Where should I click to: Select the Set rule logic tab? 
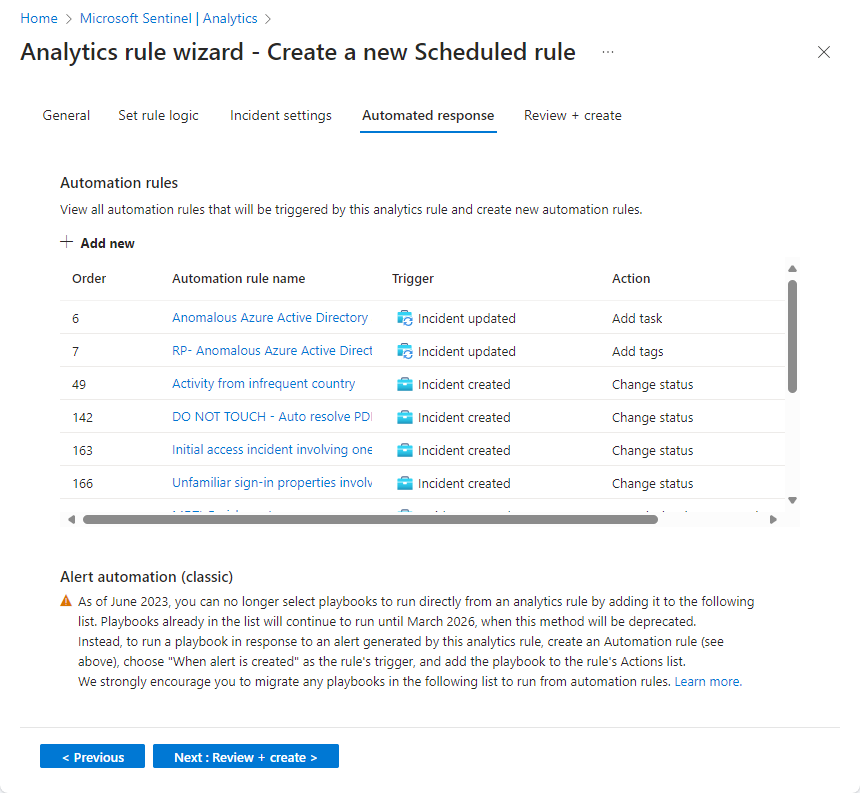pyautogui.click(x=158, y=115)
